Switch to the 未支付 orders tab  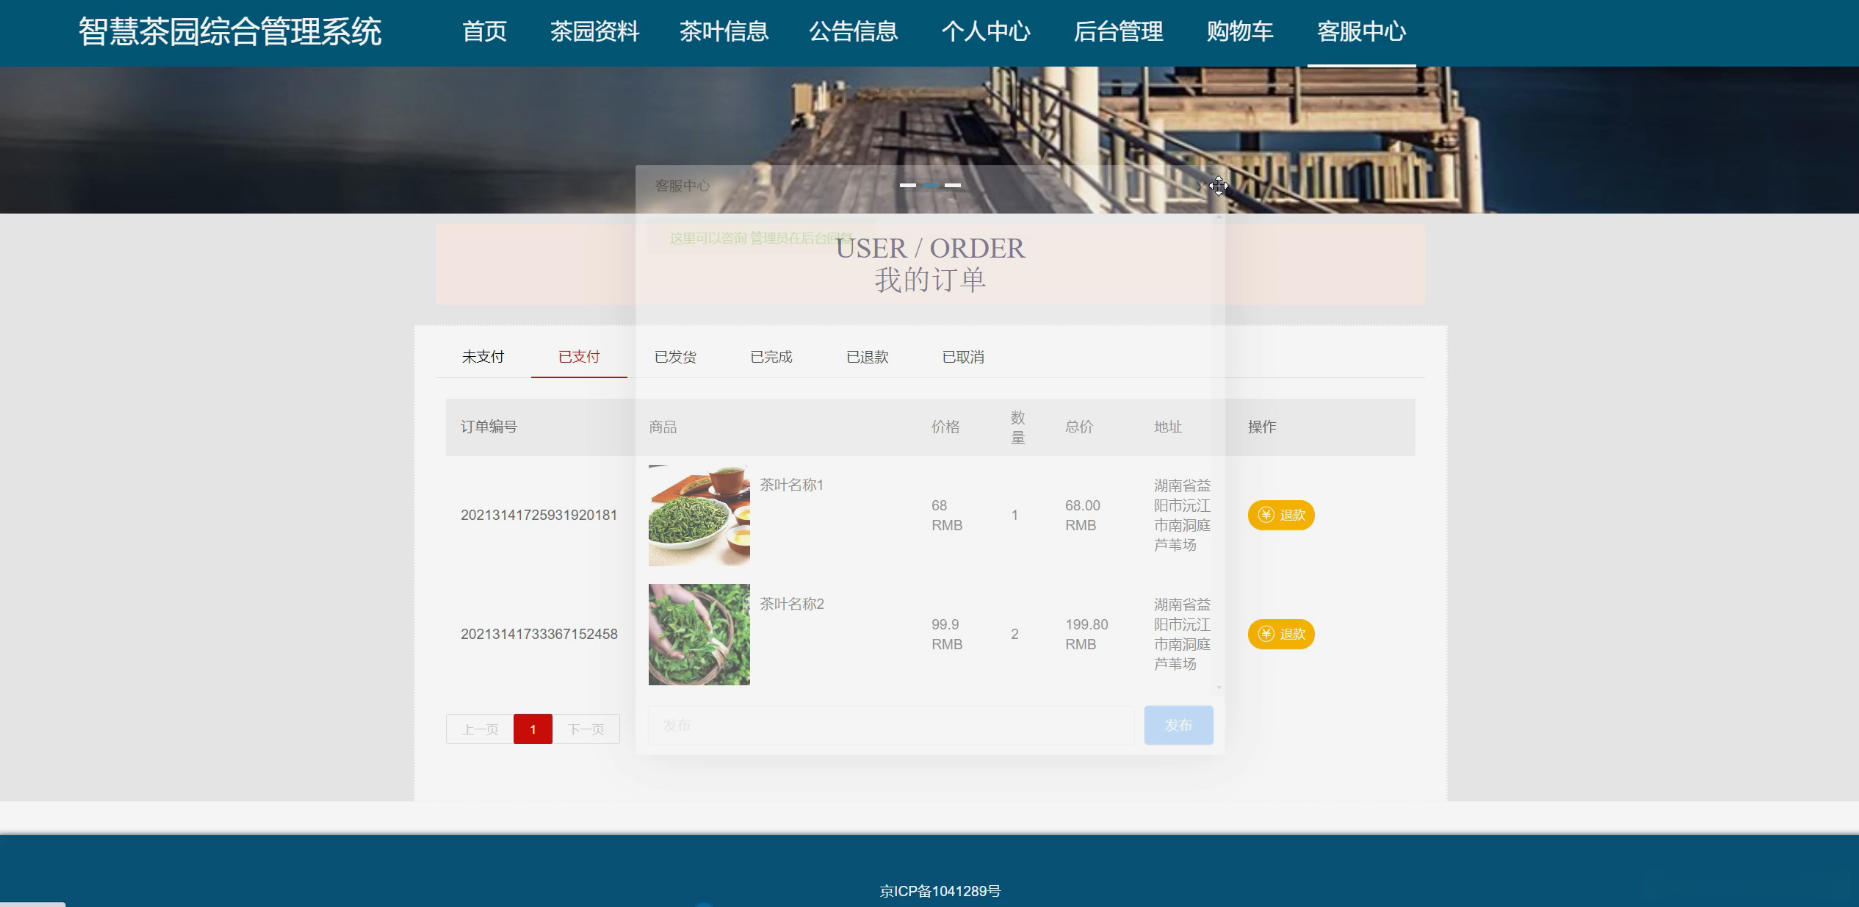point(483,357)
